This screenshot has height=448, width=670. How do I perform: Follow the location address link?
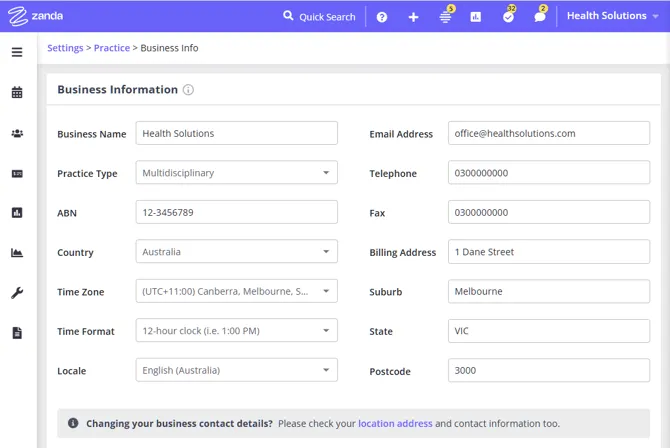[395, 423]
